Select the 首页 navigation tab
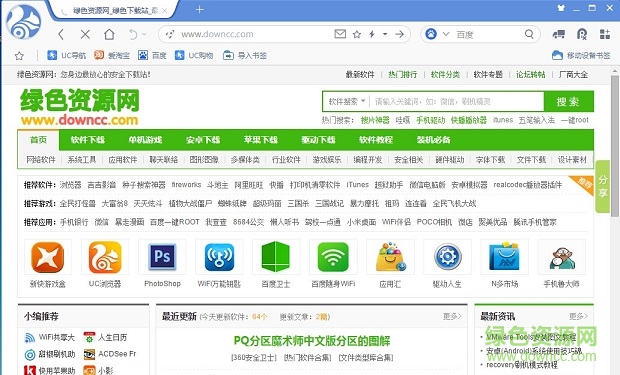 click(39, 140)
